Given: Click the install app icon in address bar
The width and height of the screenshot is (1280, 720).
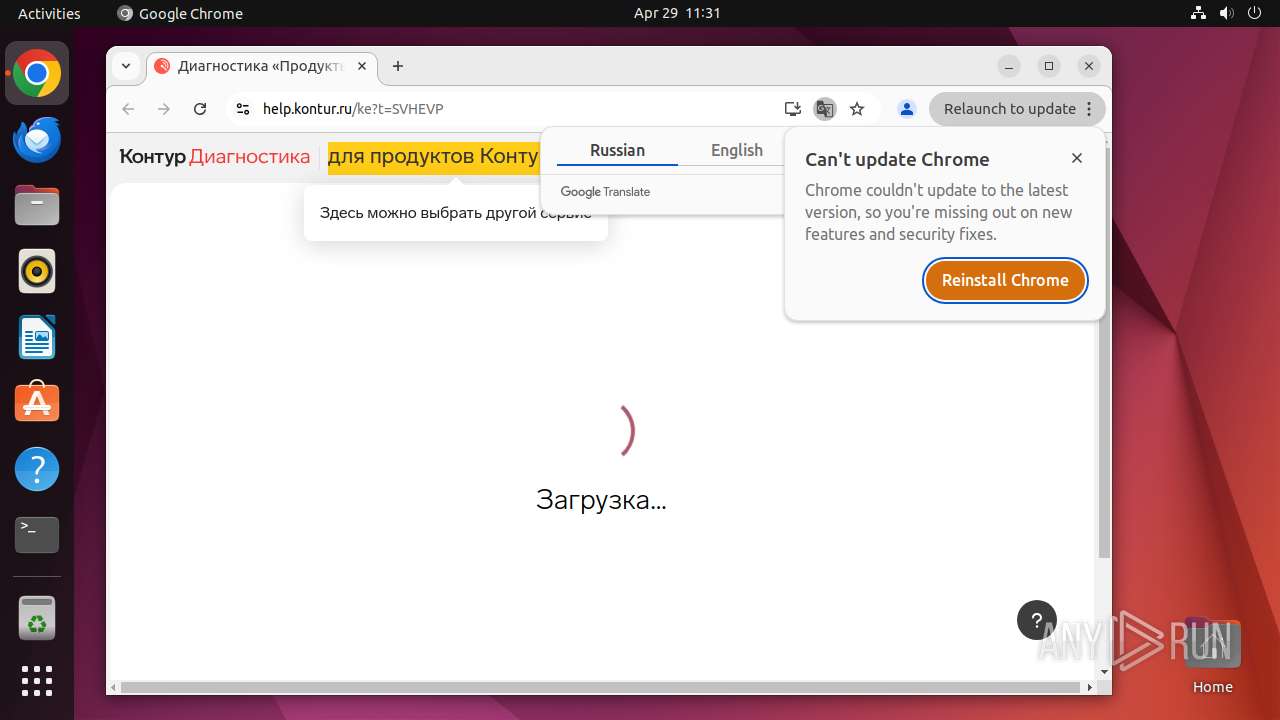Looking at the screenshot, I should click(x=793, y=109).
